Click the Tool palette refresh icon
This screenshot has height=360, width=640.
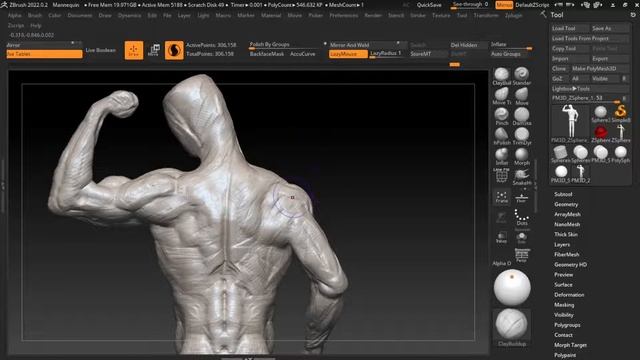(x=633, y=15)
